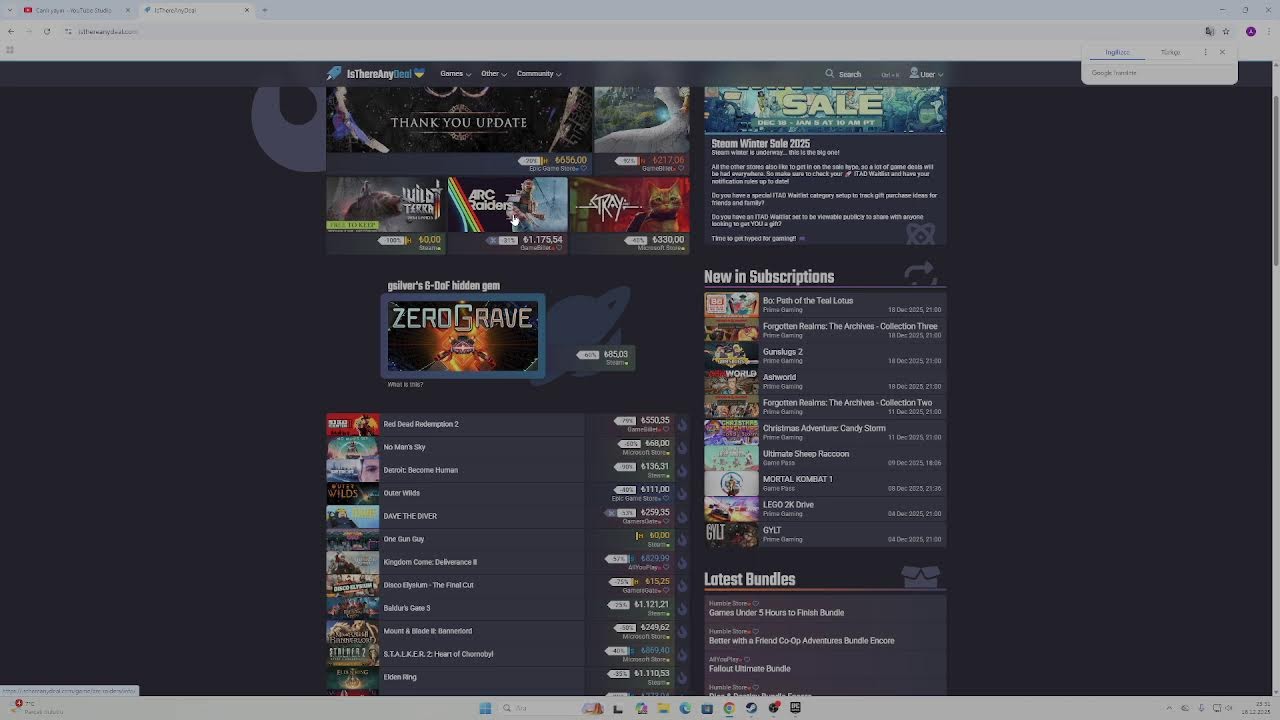1280x720 pixels.
Task: Click the page vertical scrollbar
Action: tap(1275, 180)
